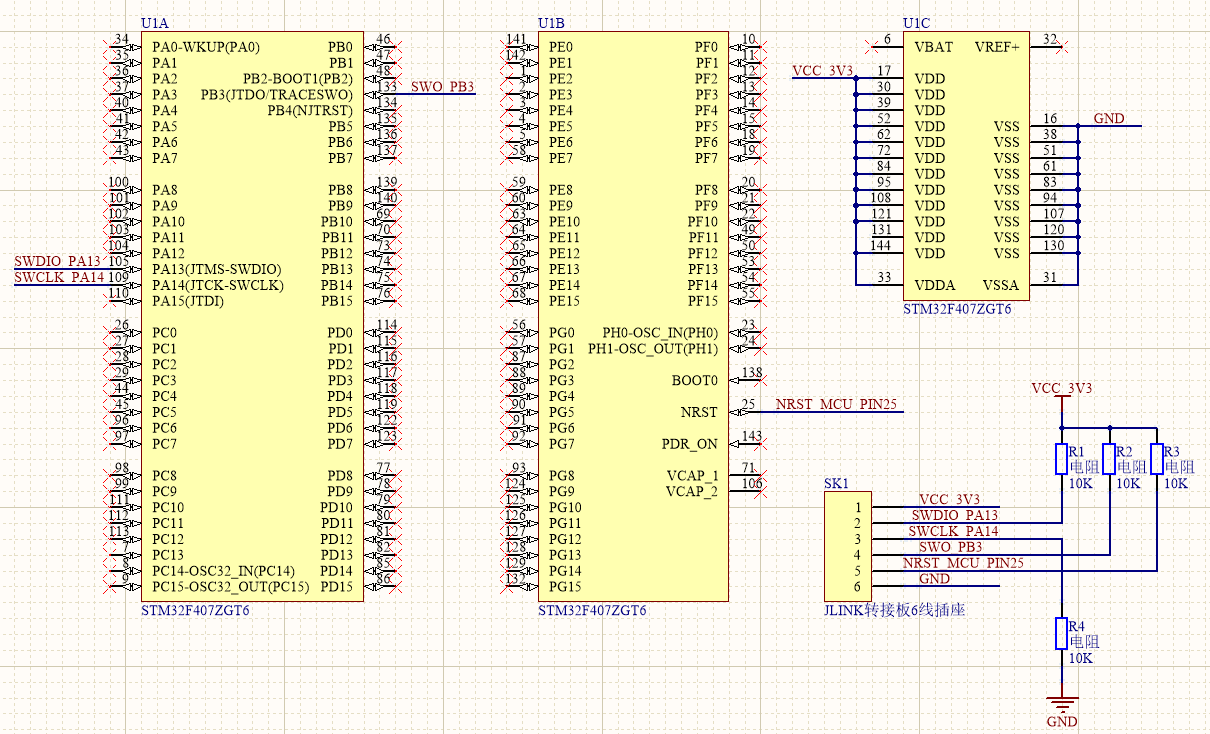This screenshot has width=1210, height=734.
Task: Click the GND net symbol beside VSS pin 16
Action: (x=1108, y=118)
